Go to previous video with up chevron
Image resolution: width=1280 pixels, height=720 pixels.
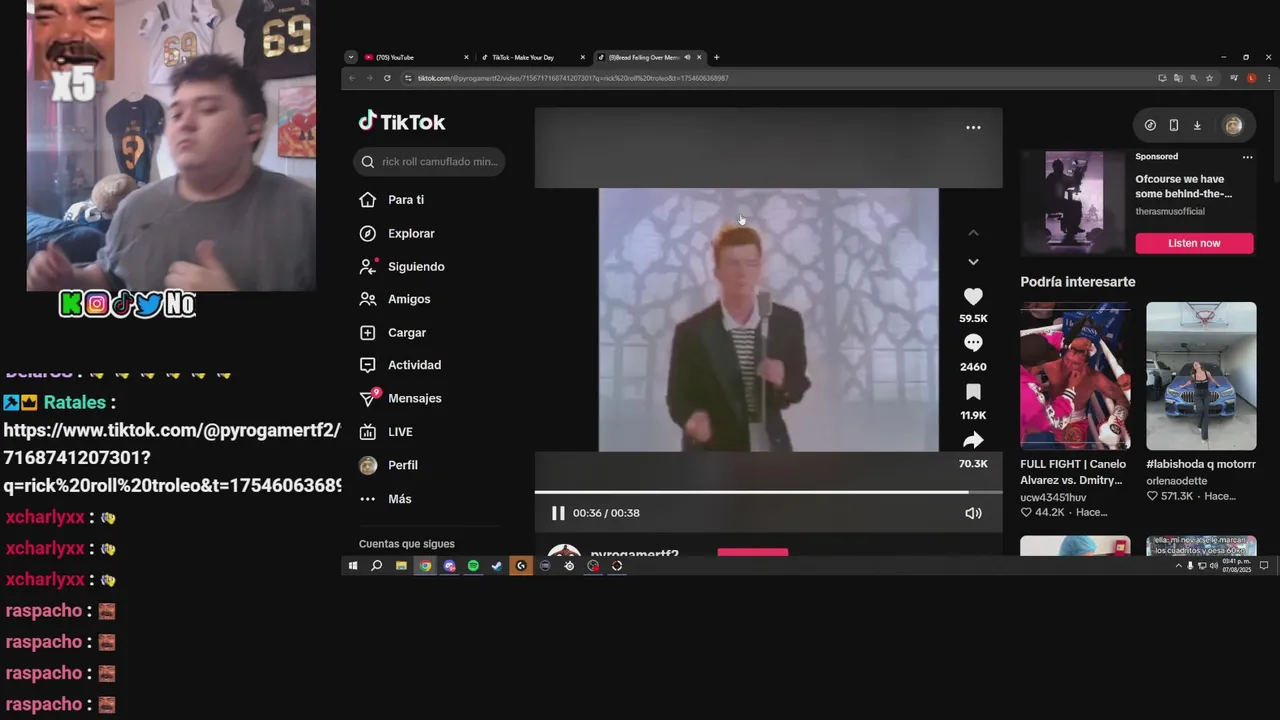pyautogui.click(x=973, y=233)
